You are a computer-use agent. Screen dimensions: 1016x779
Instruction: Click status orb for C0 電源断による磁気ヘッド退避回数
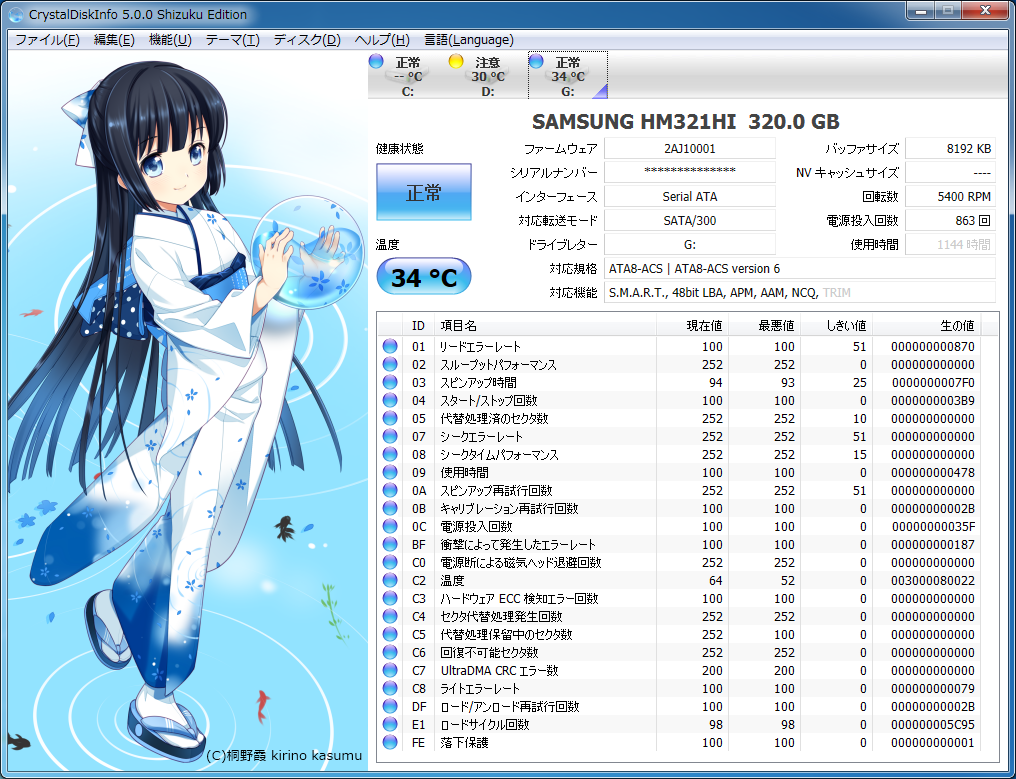(390, 563)
